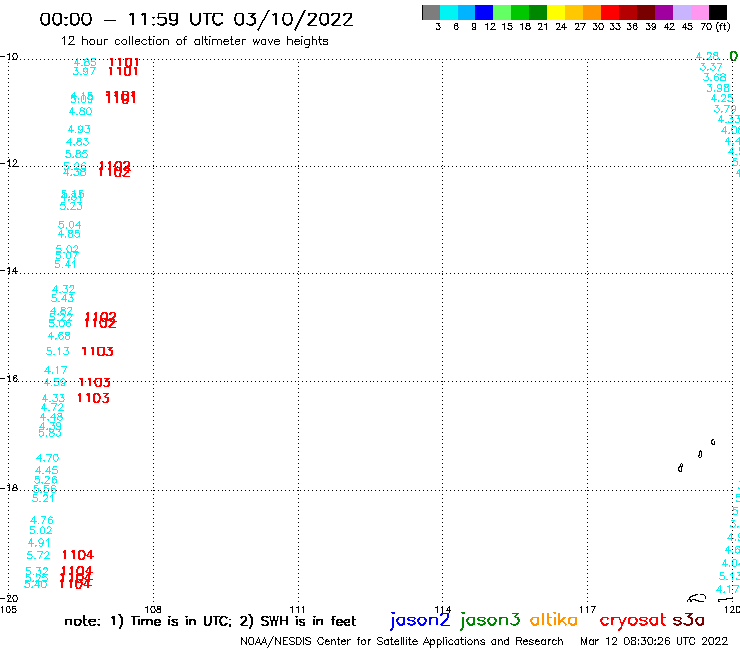Click the wave height value "3.37"
The image size is (740, 650).
(711, 68)
